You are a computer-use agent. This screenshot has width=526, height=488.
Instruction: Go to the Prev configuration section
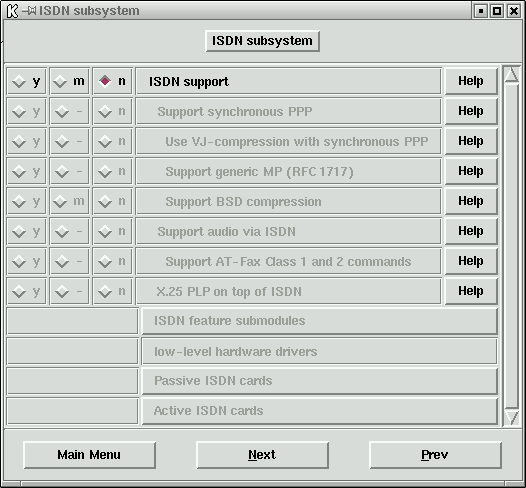[435, 455]
